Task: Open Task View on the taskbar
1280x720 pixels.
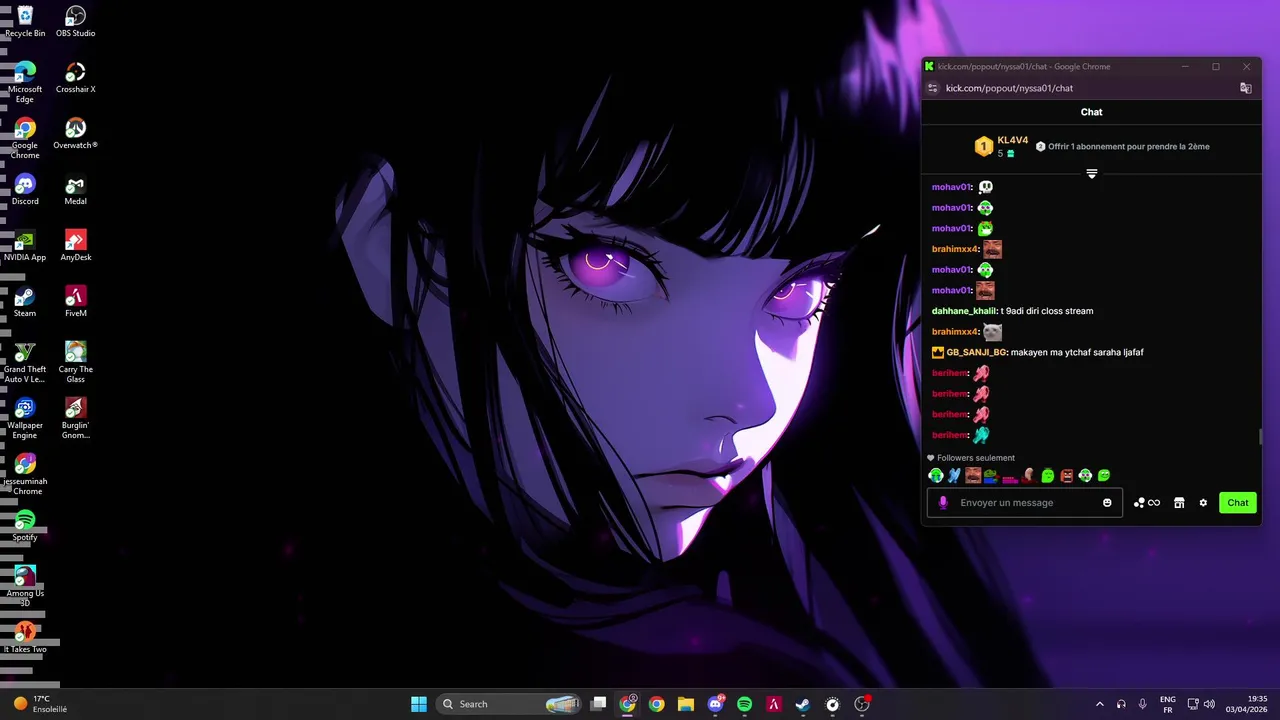Action: 598,704
